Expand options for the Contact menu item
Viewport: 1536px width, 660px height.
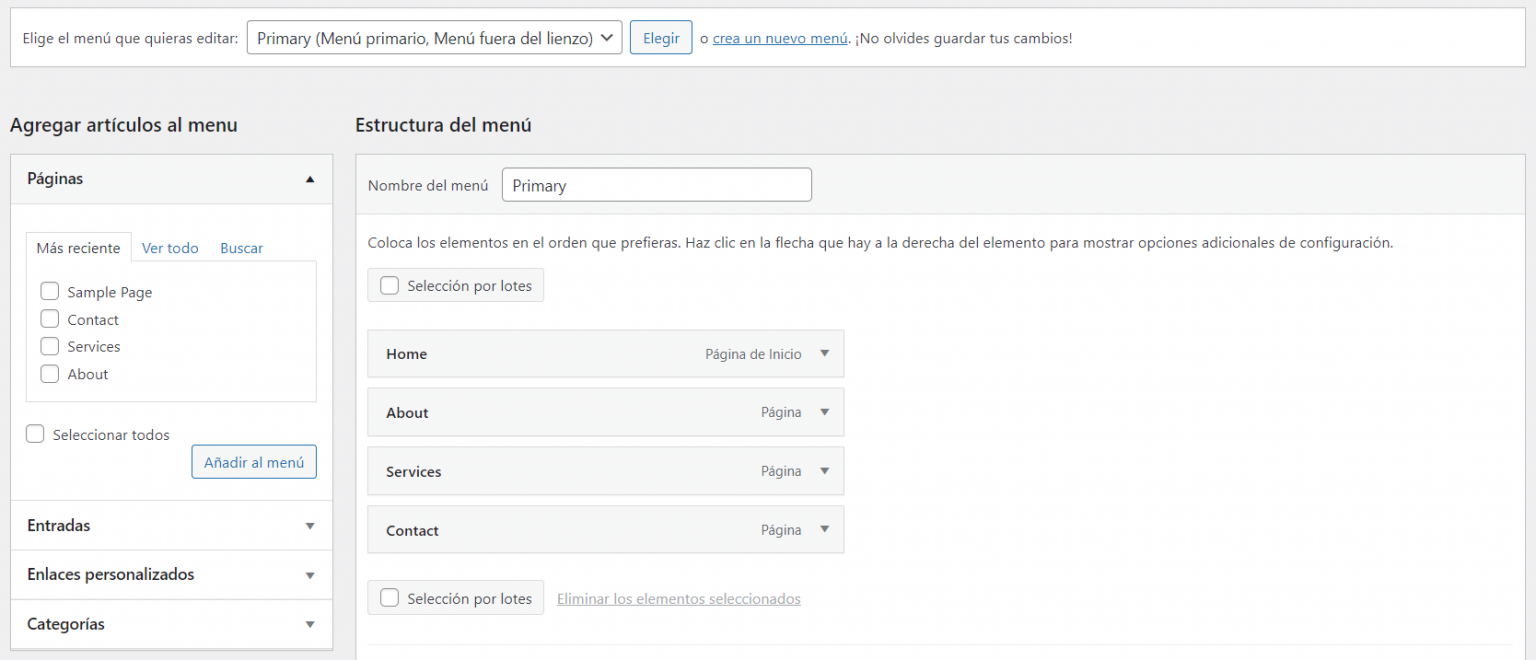tap(824, 529)
